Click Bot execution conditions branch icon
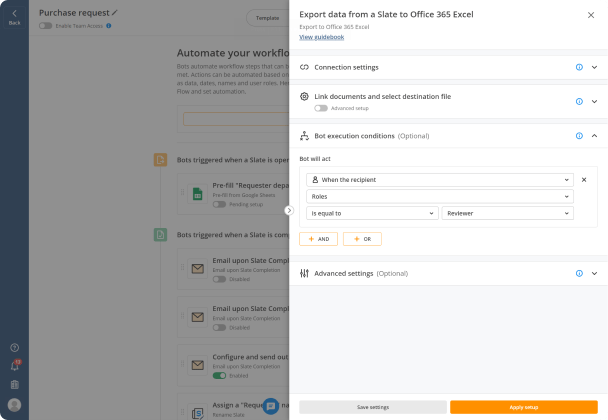 304,136
